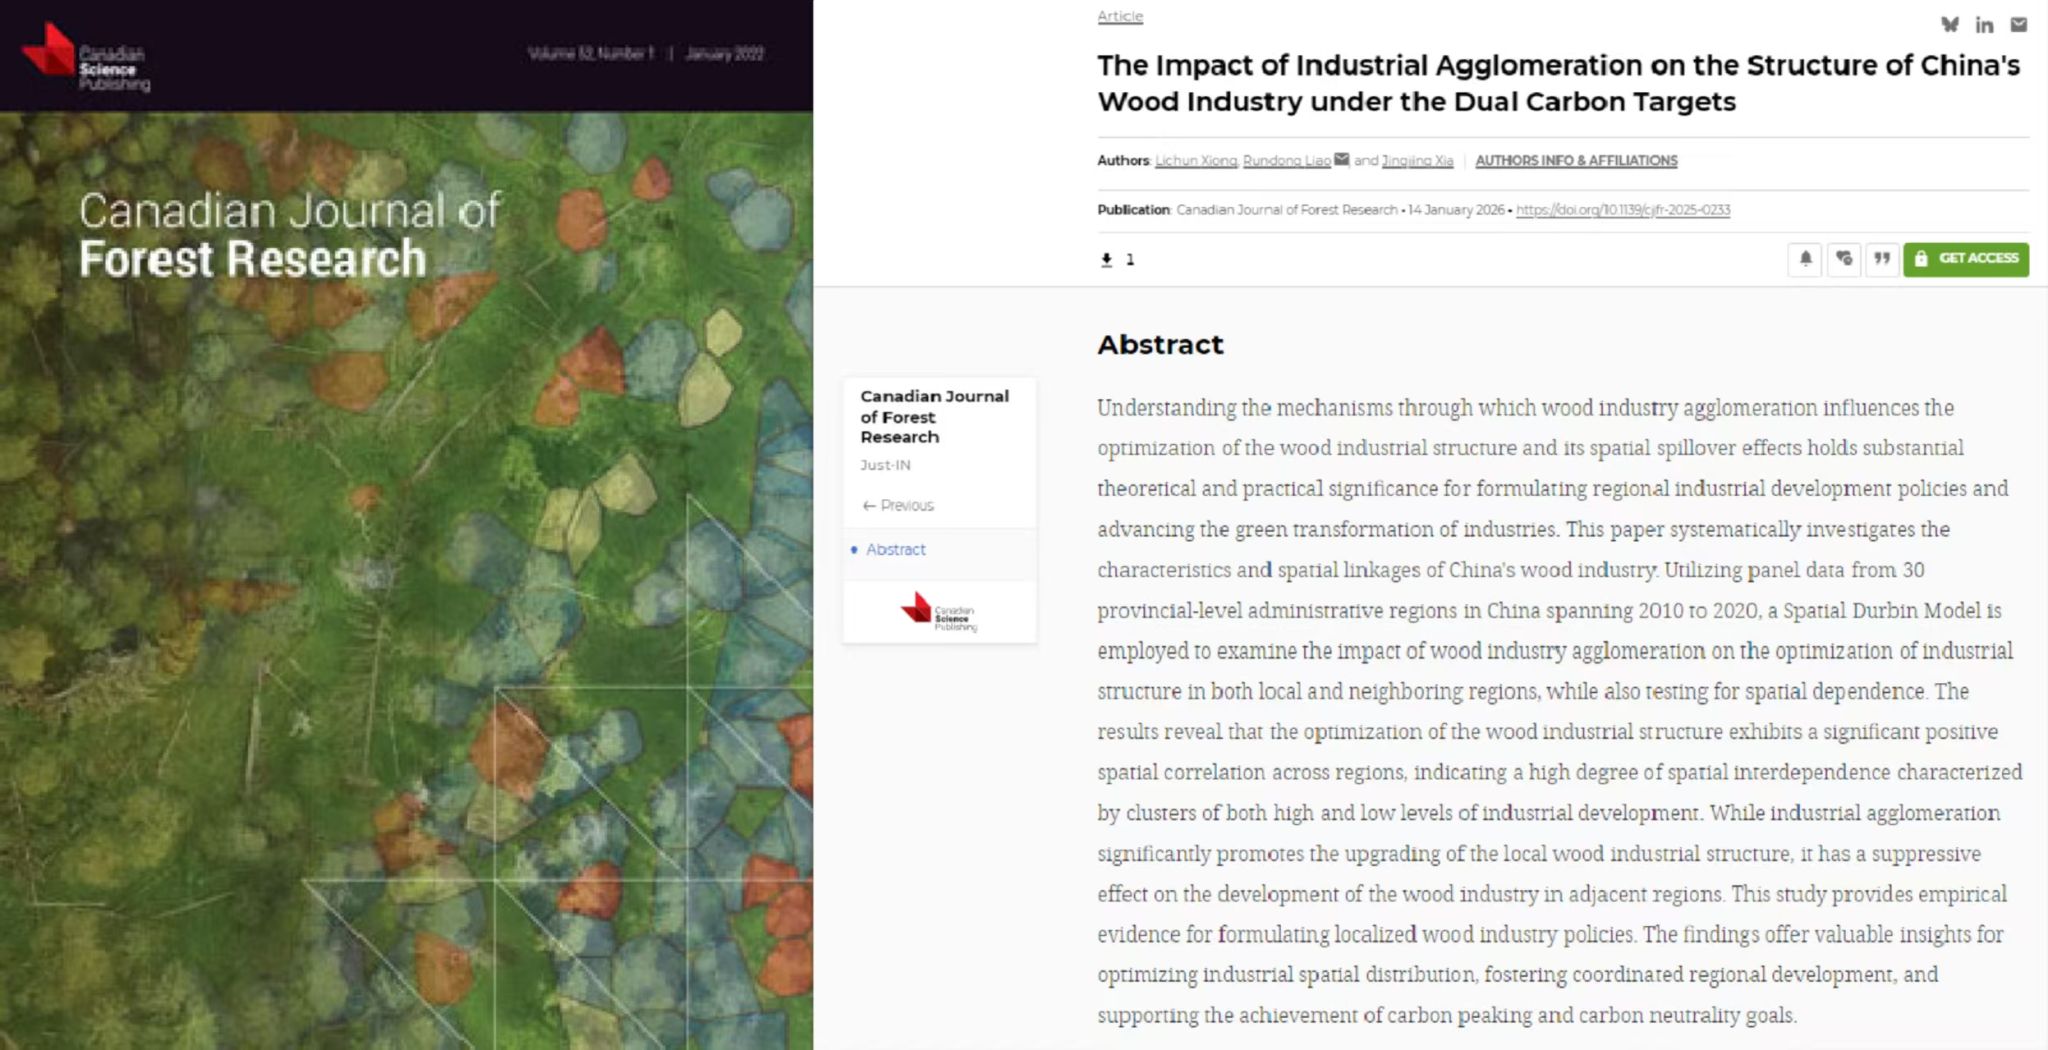Select Abstract in the sidebar navigation
The image size is (2048, 1050).
[x=895, y=550]
